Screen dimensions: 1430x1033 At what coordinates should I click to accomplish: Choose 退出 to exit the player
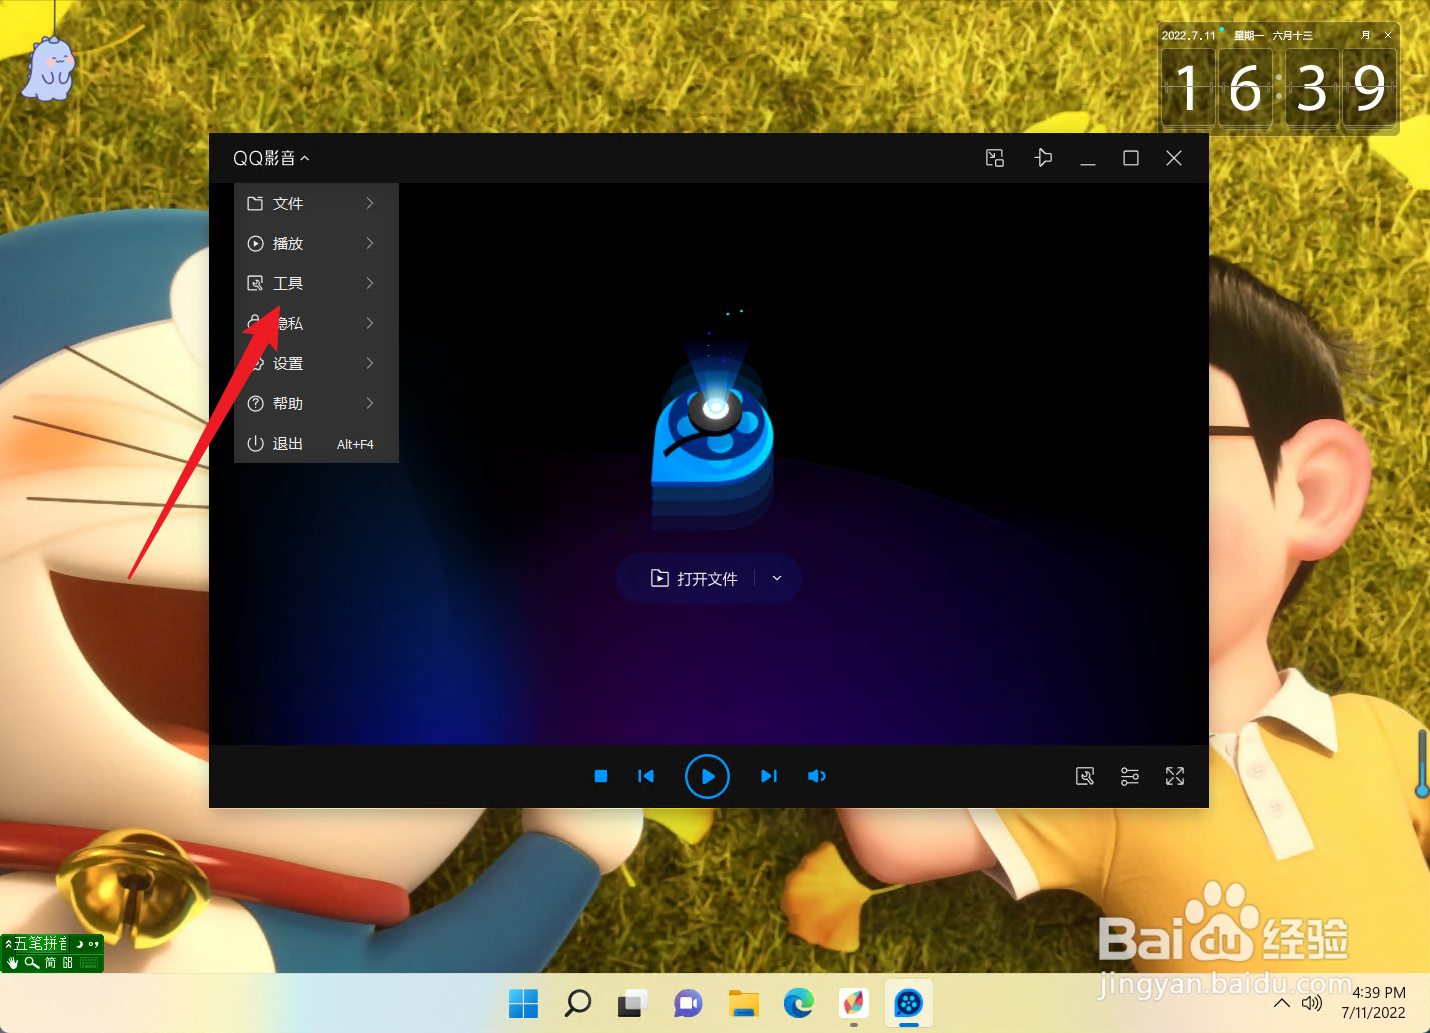click(316, 443)
